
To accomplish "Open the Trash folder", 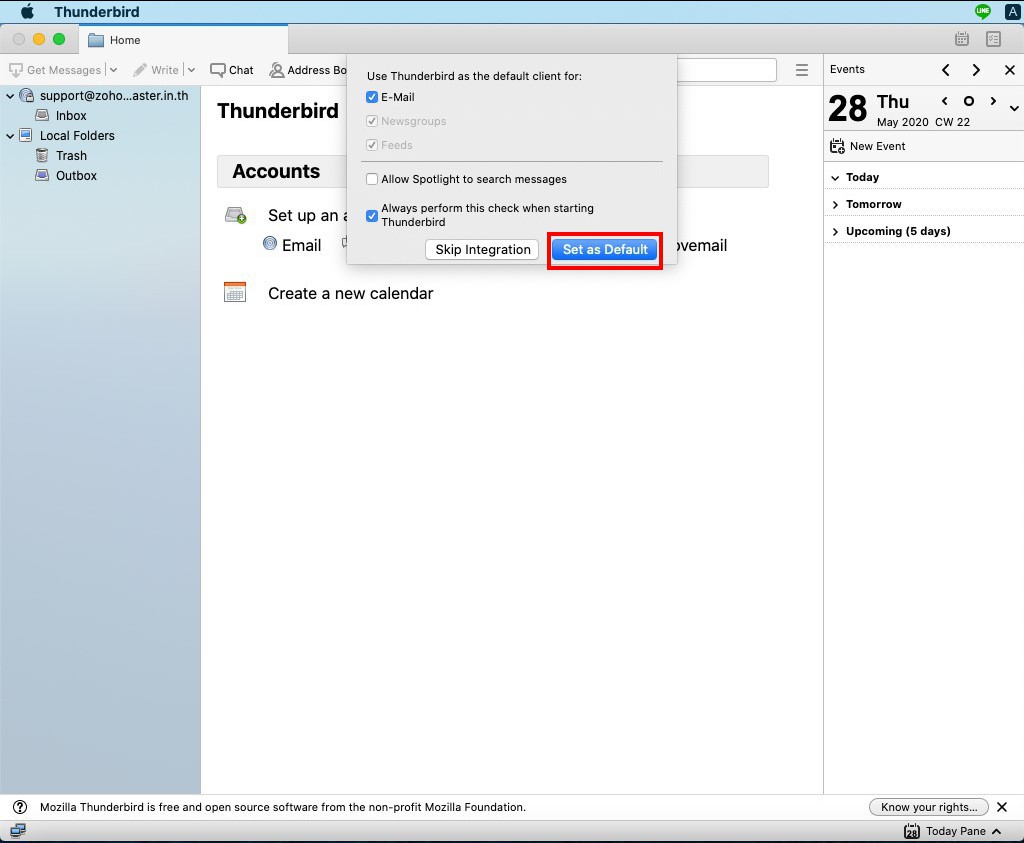I will [71, 155].
